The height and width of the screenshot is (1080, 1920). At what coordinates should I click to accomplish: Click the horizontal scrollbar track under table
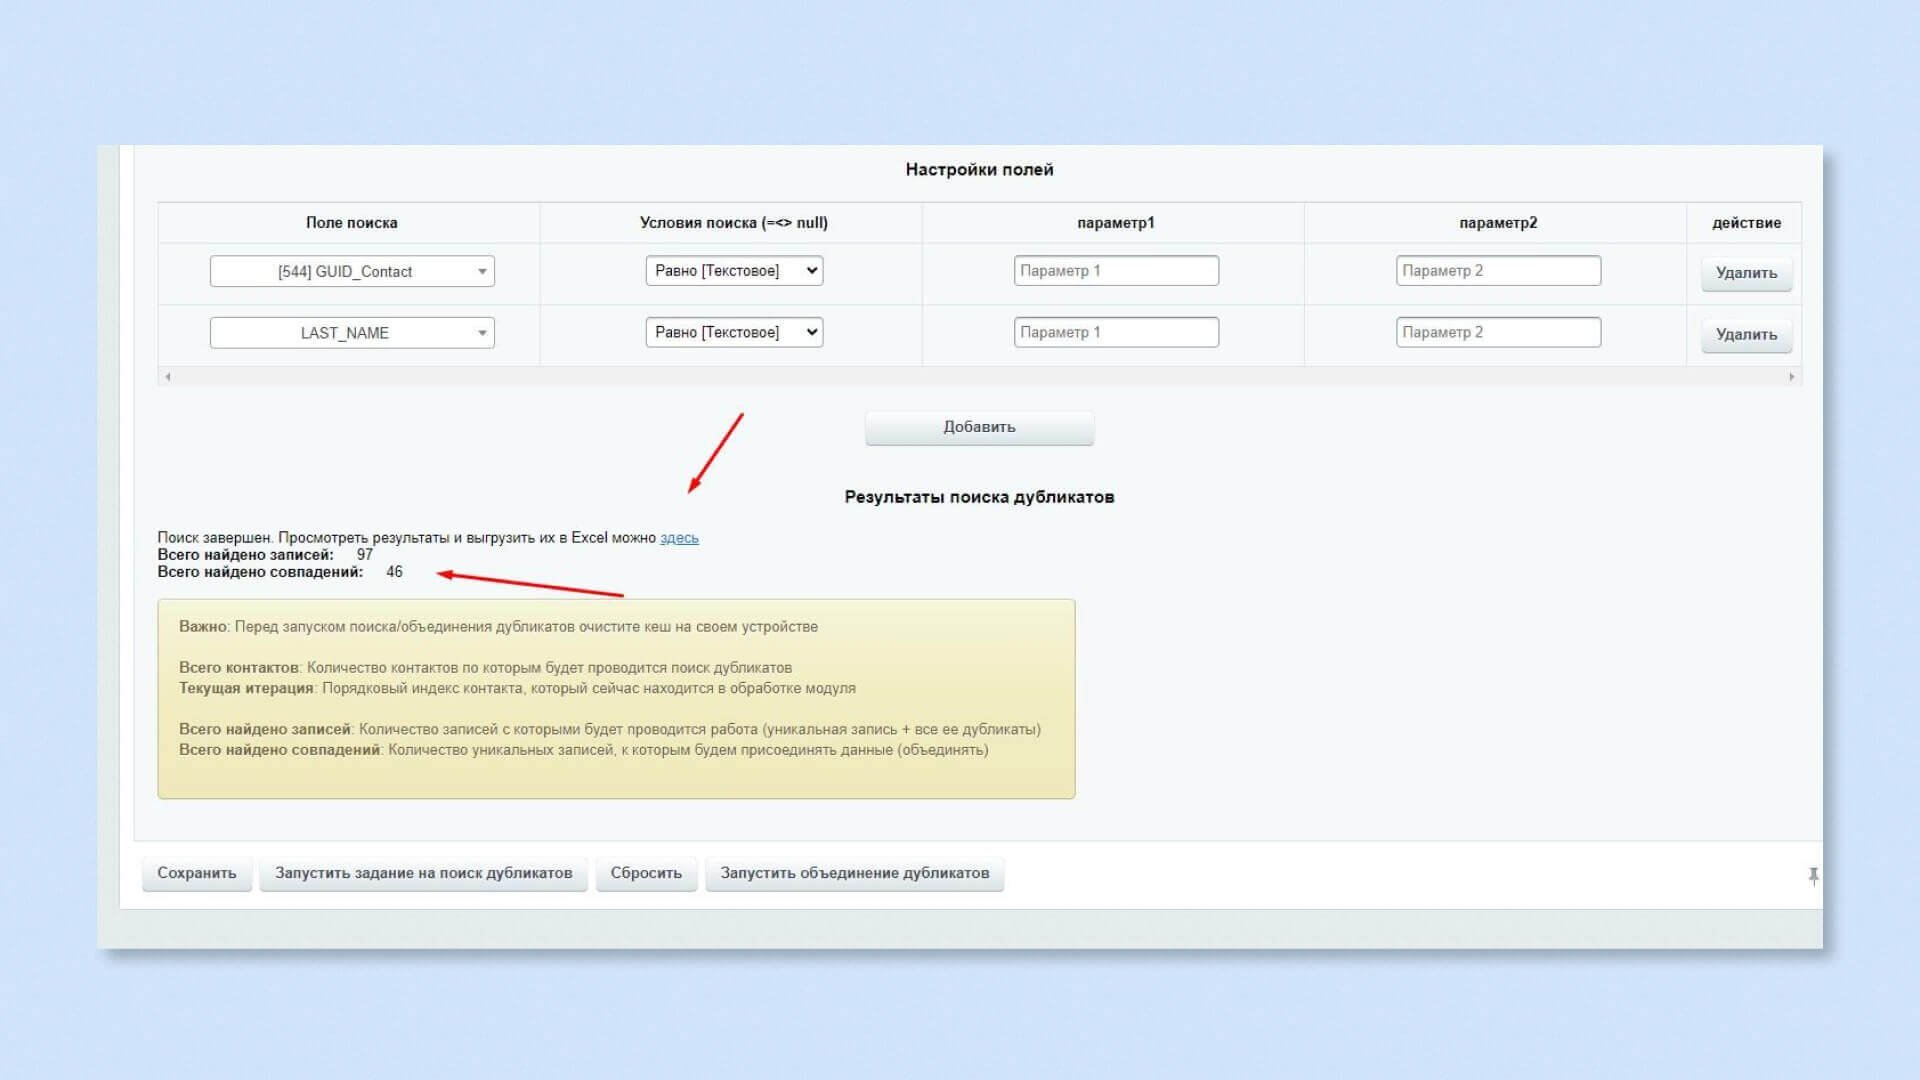pos(980,377)
